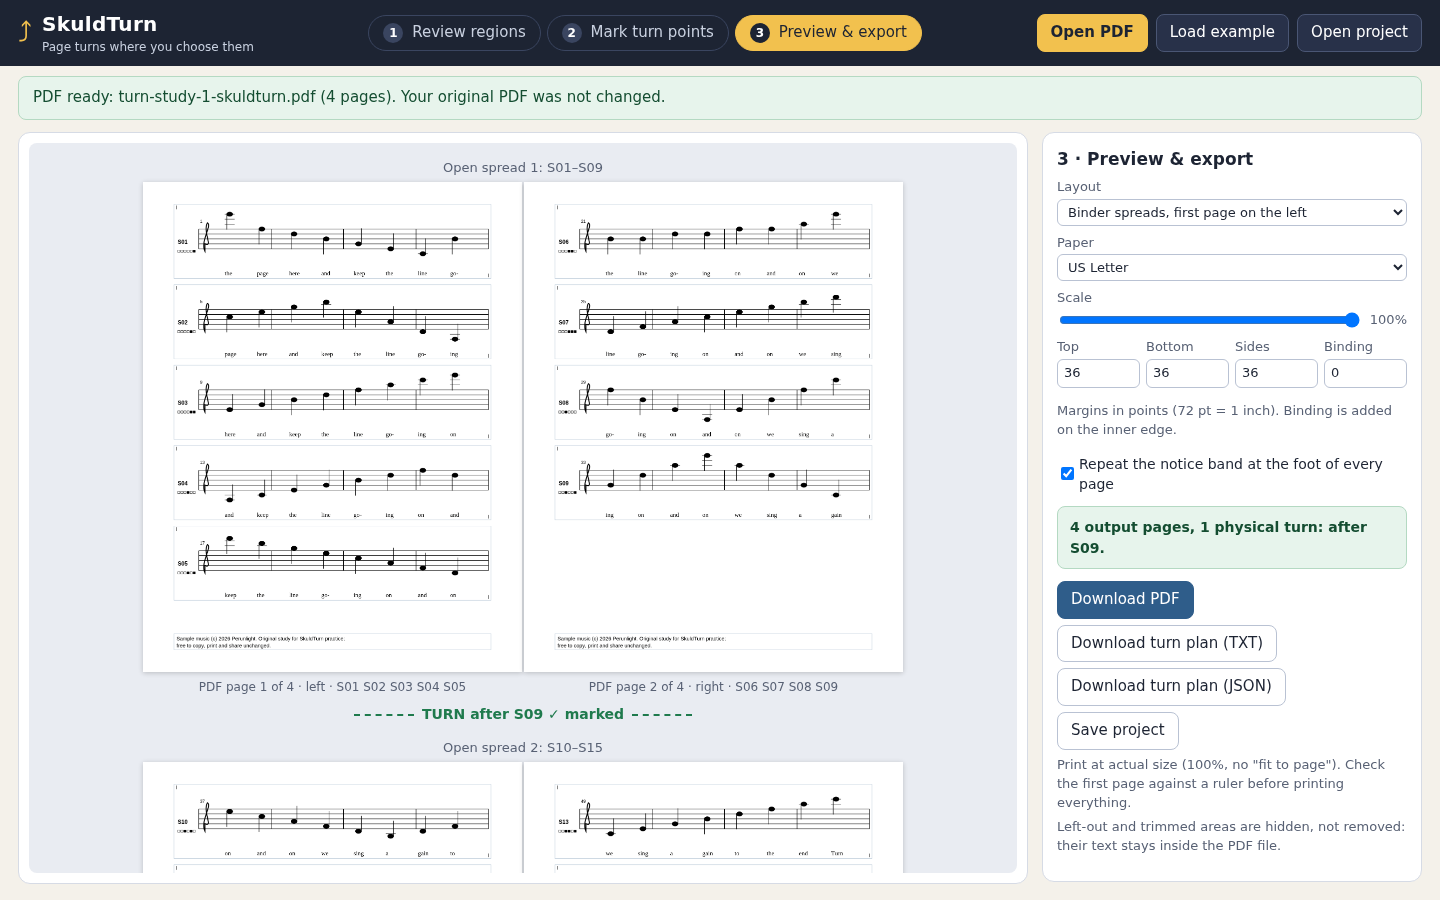Click the 'Open spread 2: S10–S15' heading

pyautogui.click(x=523, y=748)
